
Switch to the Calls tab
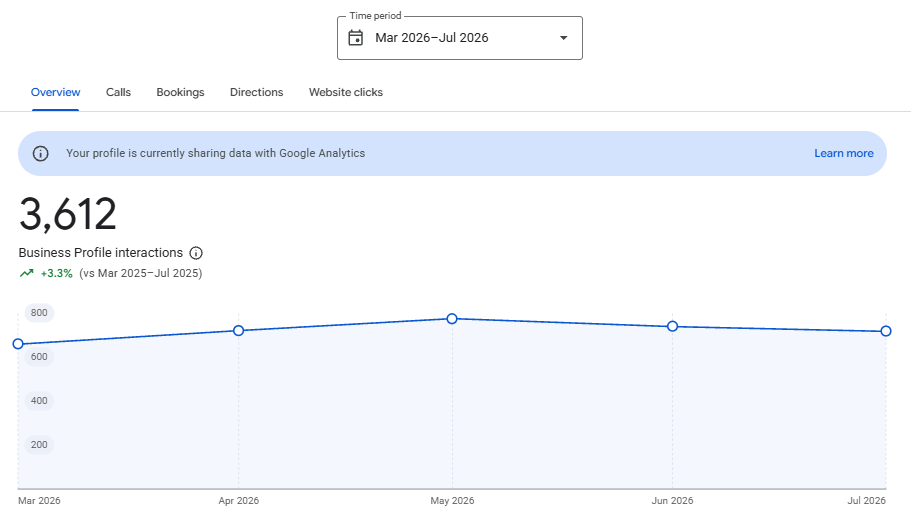coord(119,92)
